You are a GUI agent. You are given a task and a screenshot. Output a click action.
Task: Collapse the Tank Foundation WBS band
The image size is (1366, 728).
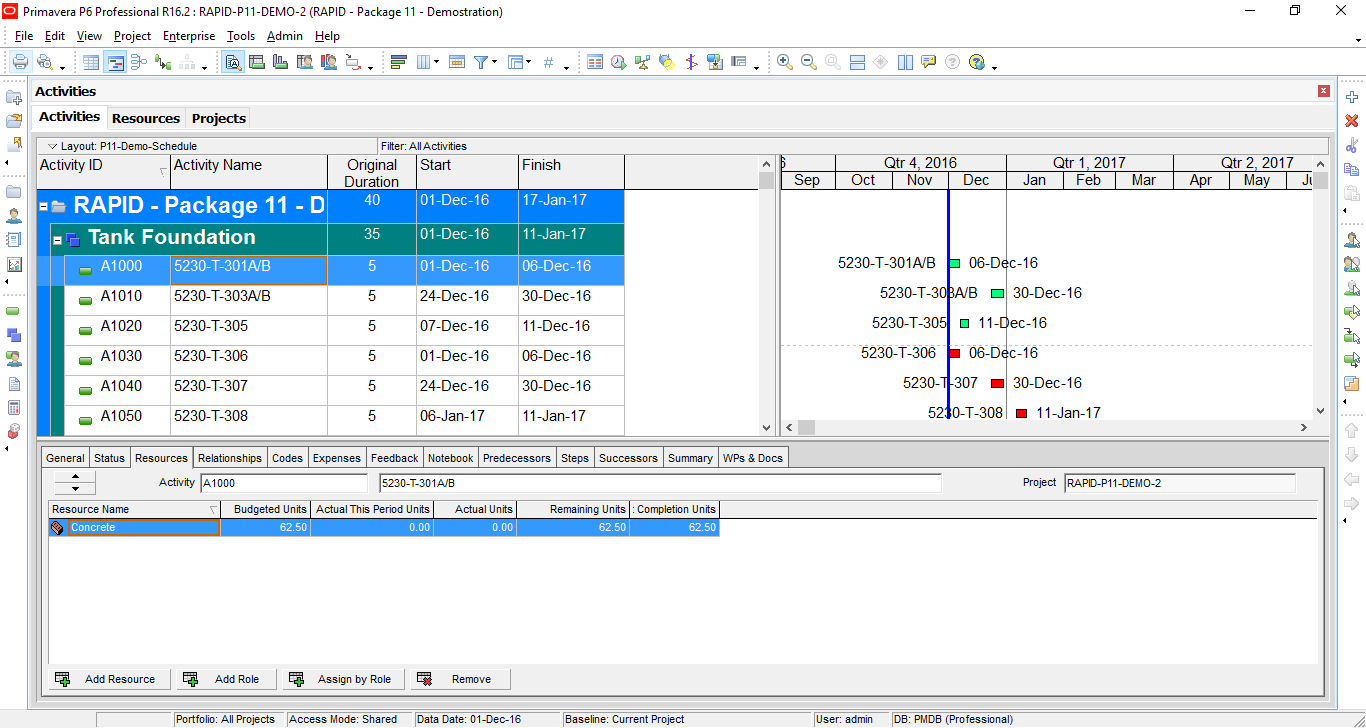[x=60, y=238]
